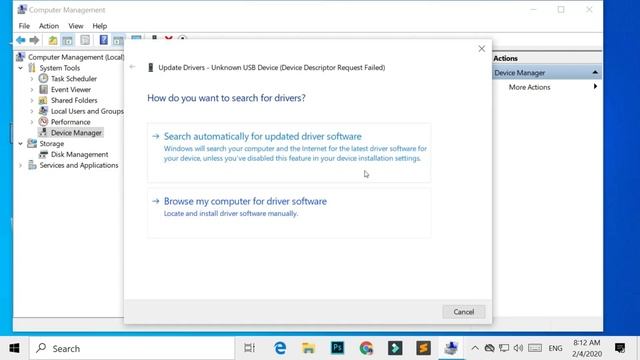Click the Properties toolbar icon
The height and width of the screenshot is (360, 640).
point(85,40)
